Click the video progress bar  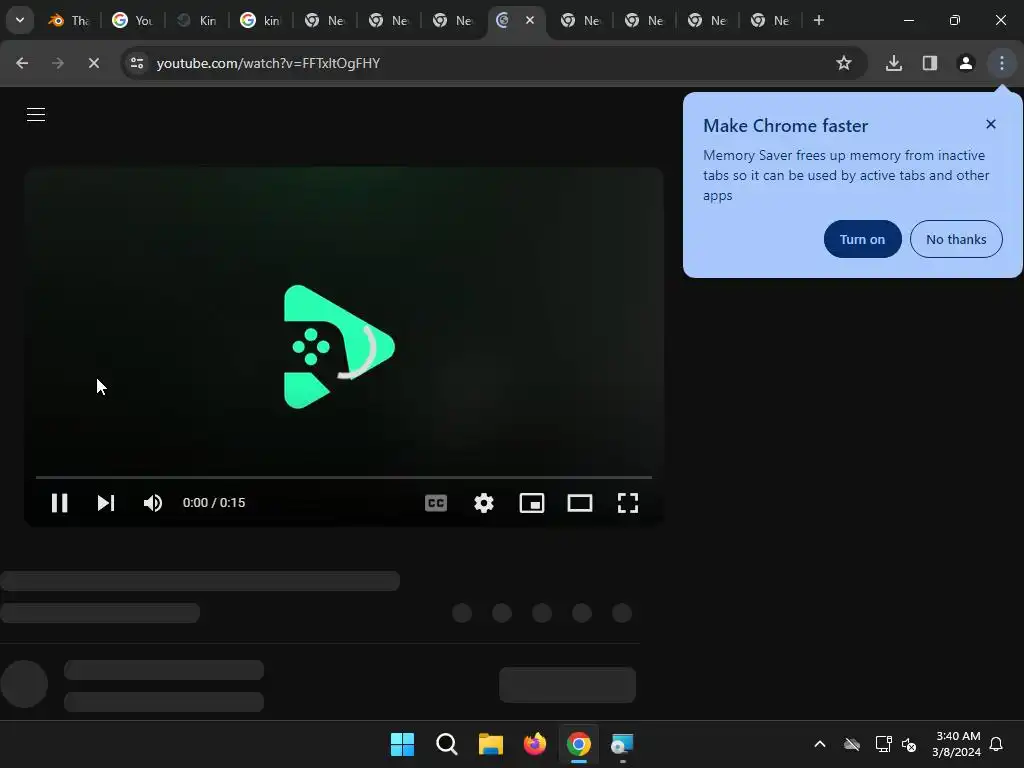[344, 477]
